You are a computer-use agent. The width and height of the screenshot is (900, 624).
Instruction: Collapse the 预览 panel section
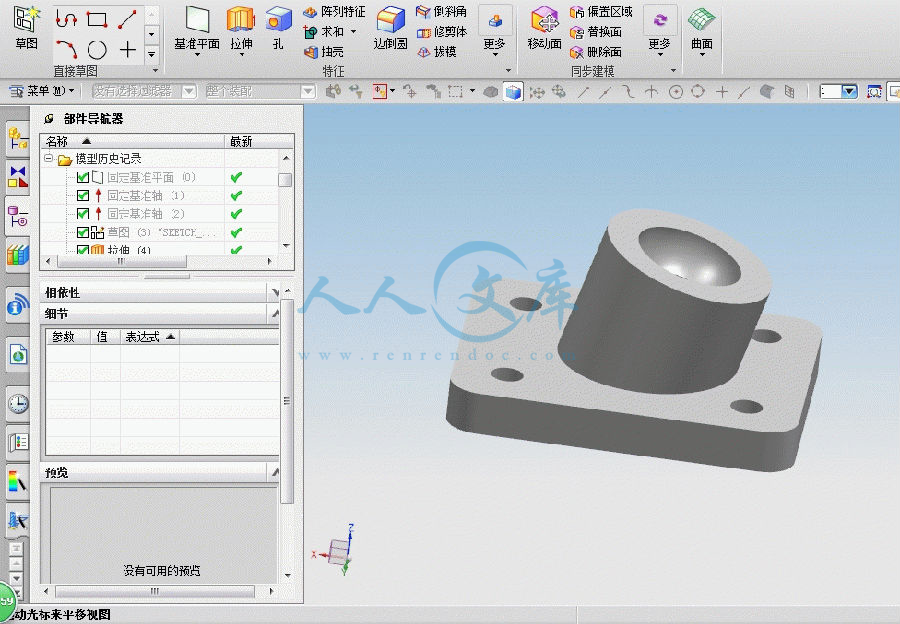(x=275, y=472)
